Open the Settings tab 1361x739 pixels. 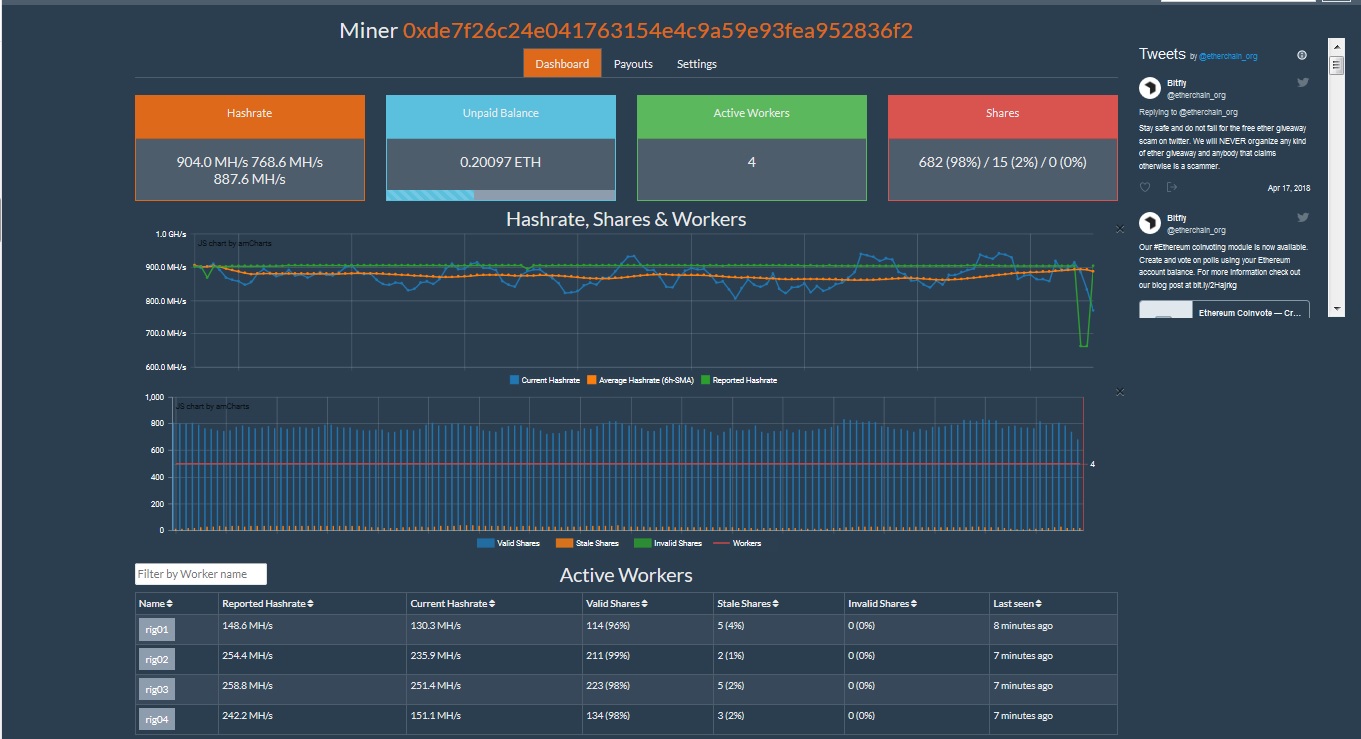(696, 64)
